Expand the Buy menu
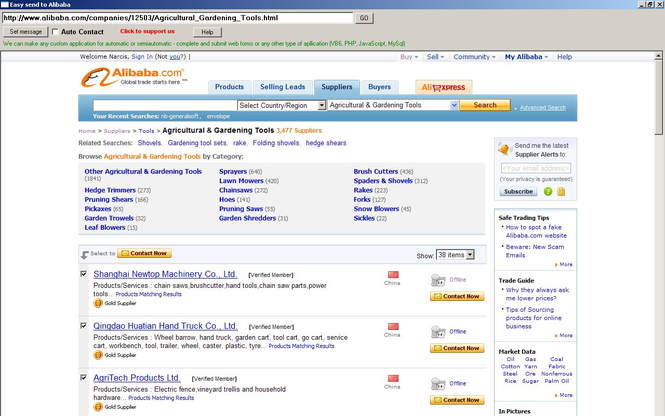 [x=409, y=57]
